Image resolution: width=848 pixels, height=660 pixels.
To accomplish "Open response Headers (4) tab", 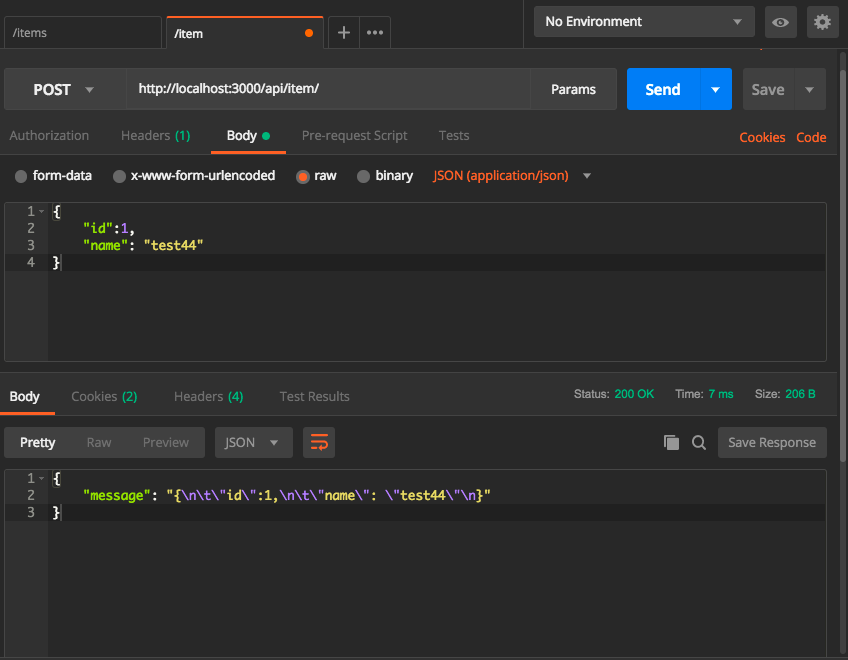I will point(209,397).
